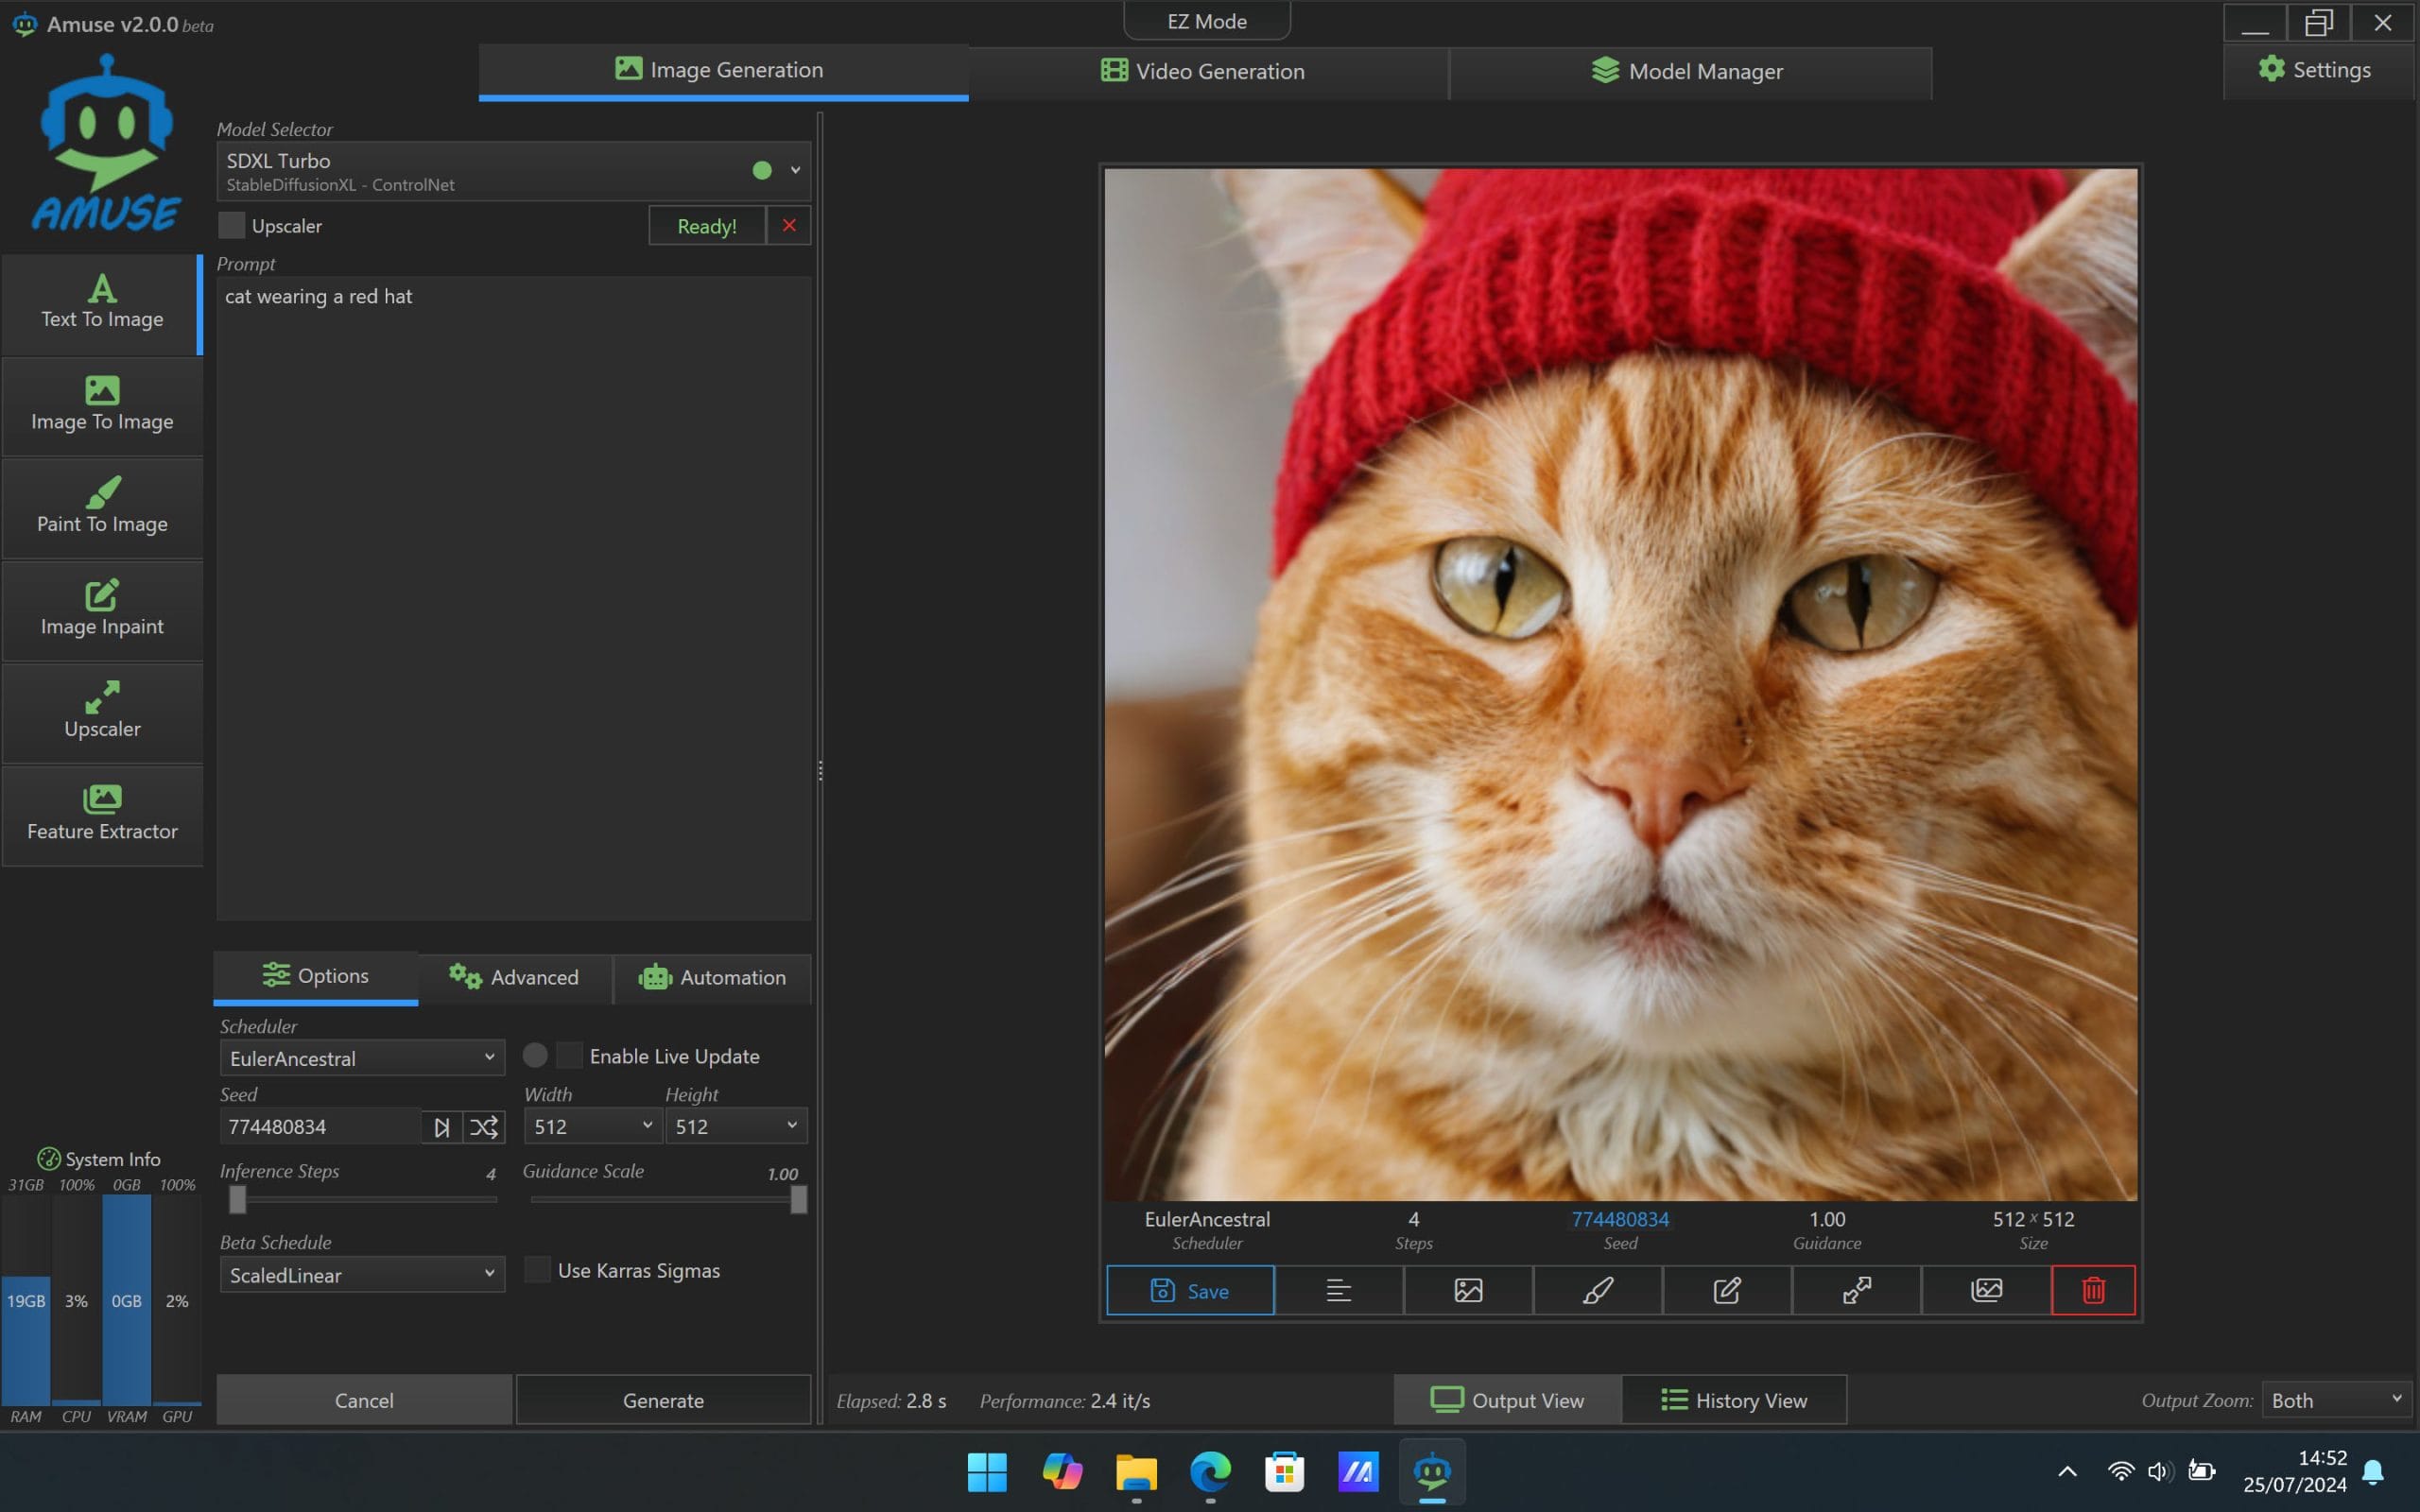Click the random seed shuffle icon
Viewport: 2420px width, 1512px height.
[x=484, y=1127]
